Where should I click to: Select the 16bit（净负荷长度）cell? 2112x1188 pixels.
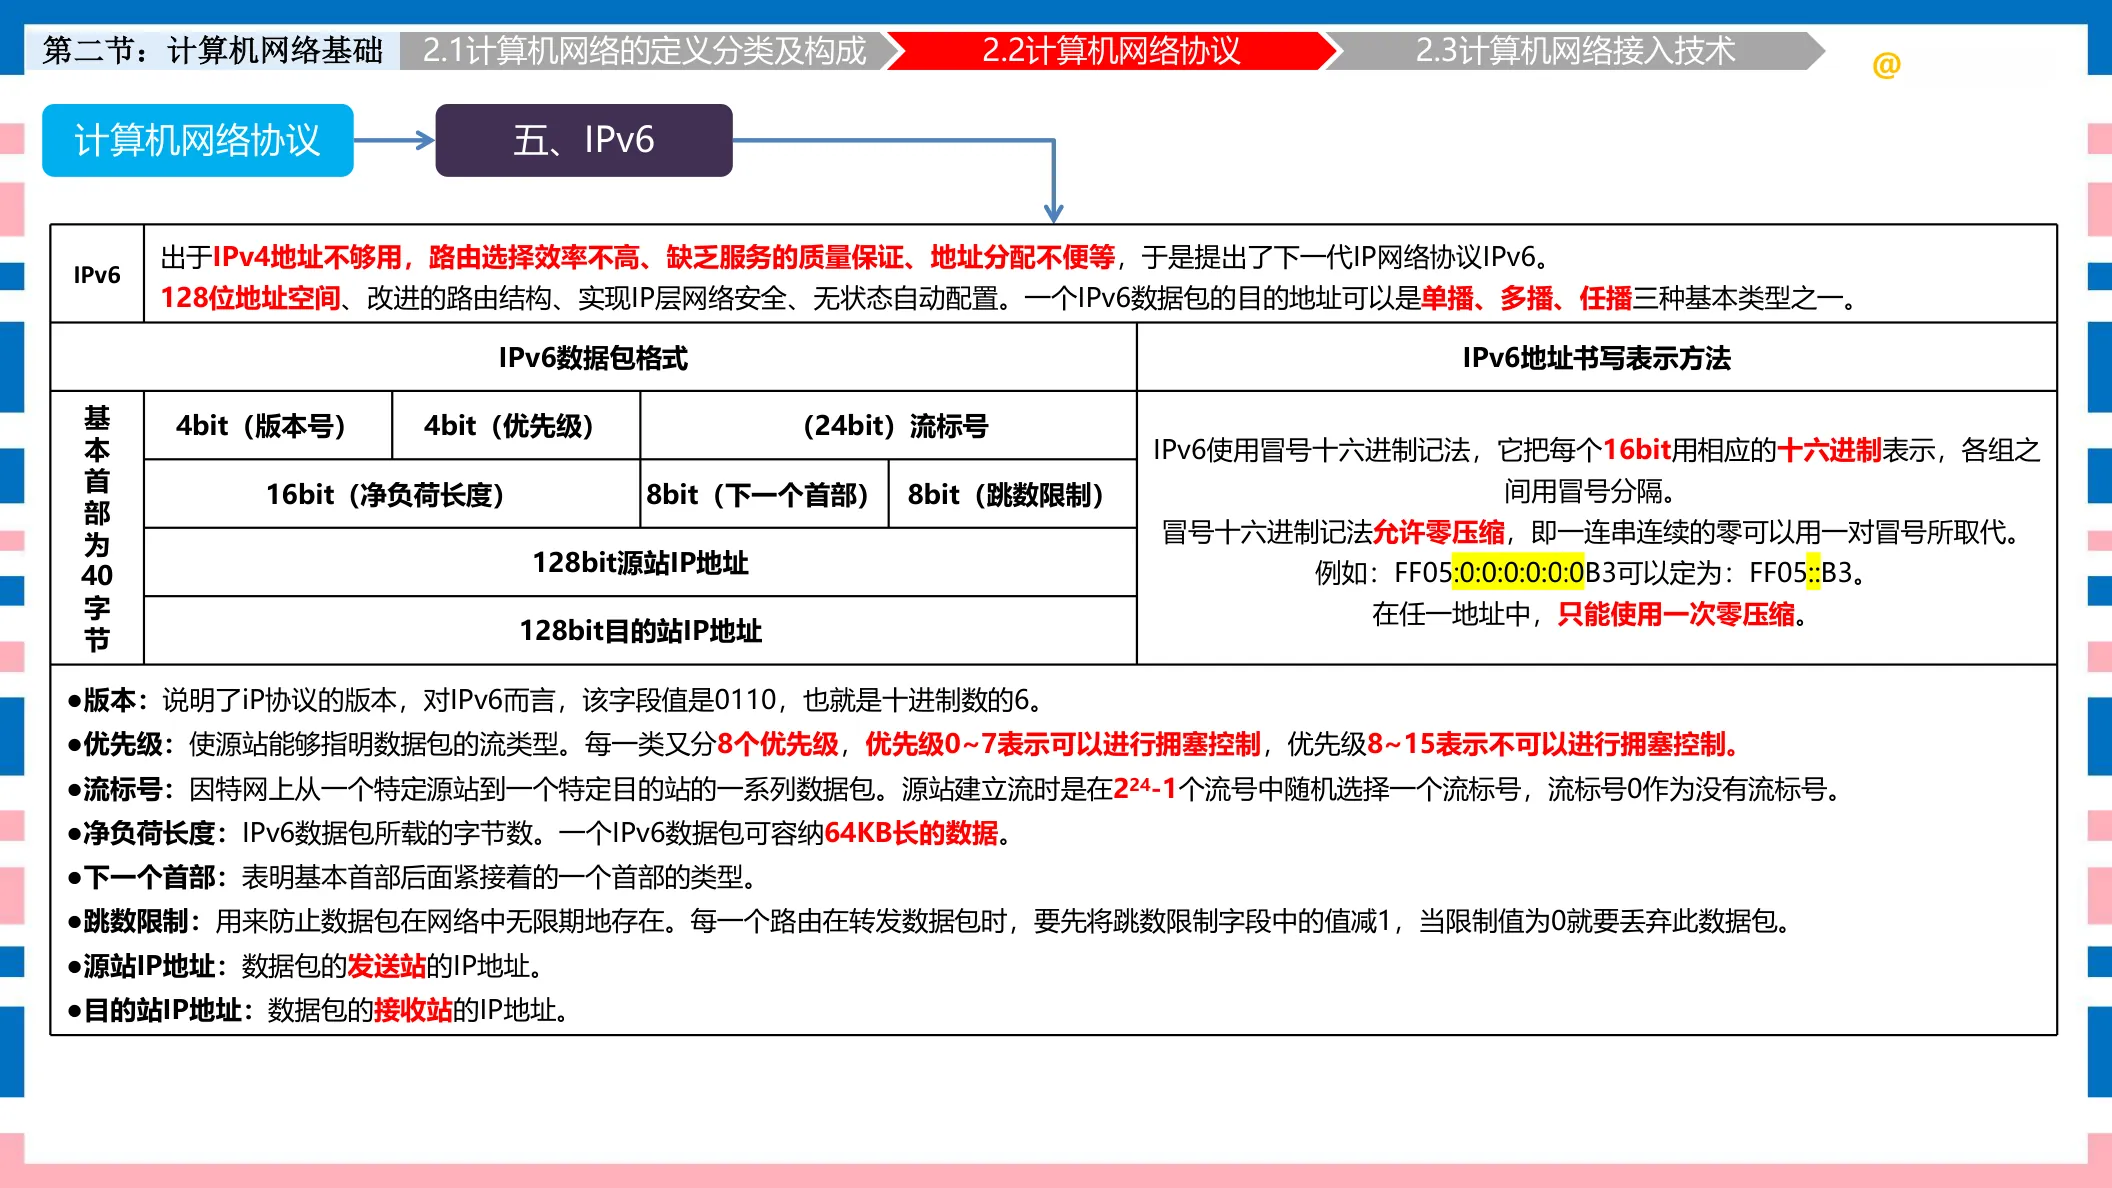tap(392, 495)
